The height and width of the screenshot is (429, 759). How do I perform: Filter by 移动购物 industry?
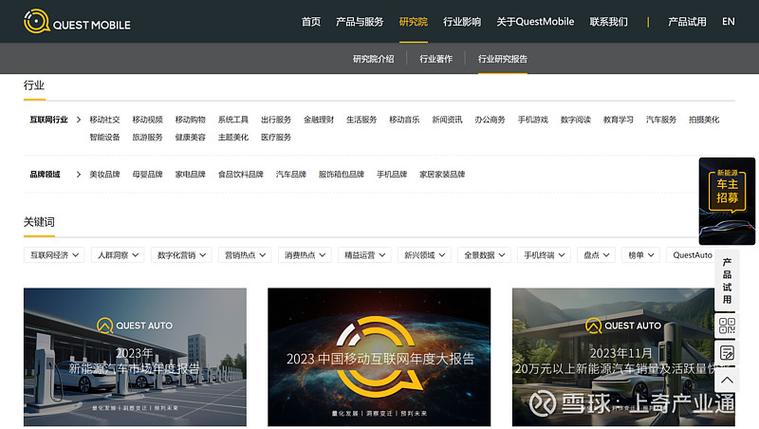pos(190,120)
